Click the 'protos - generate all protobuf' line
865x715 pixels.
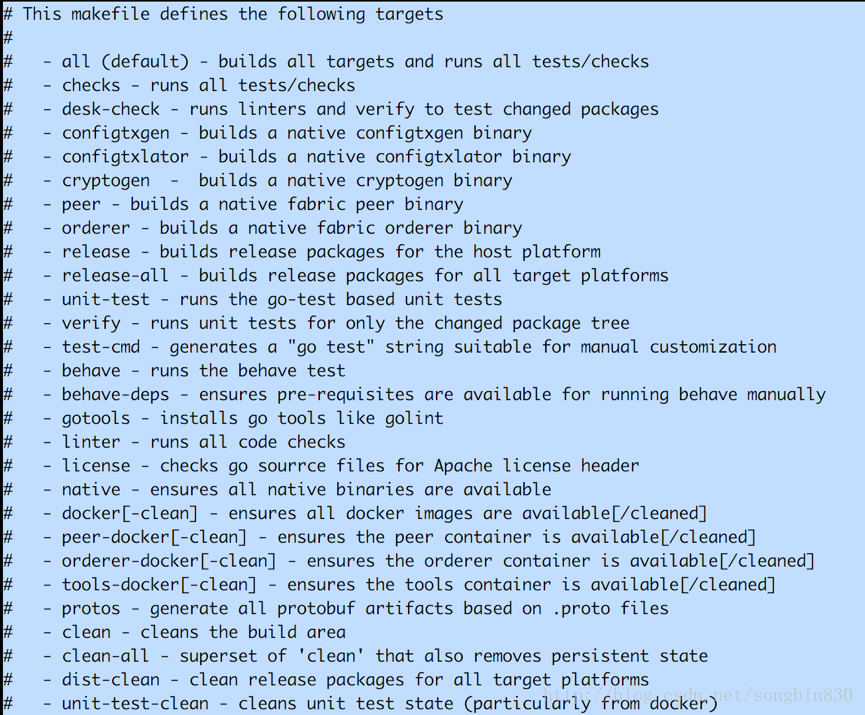click(365, 608)
